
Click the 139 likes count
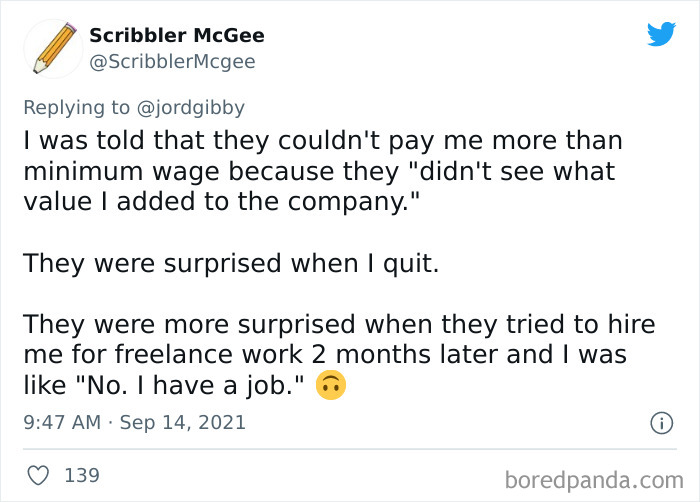point(81,475)
